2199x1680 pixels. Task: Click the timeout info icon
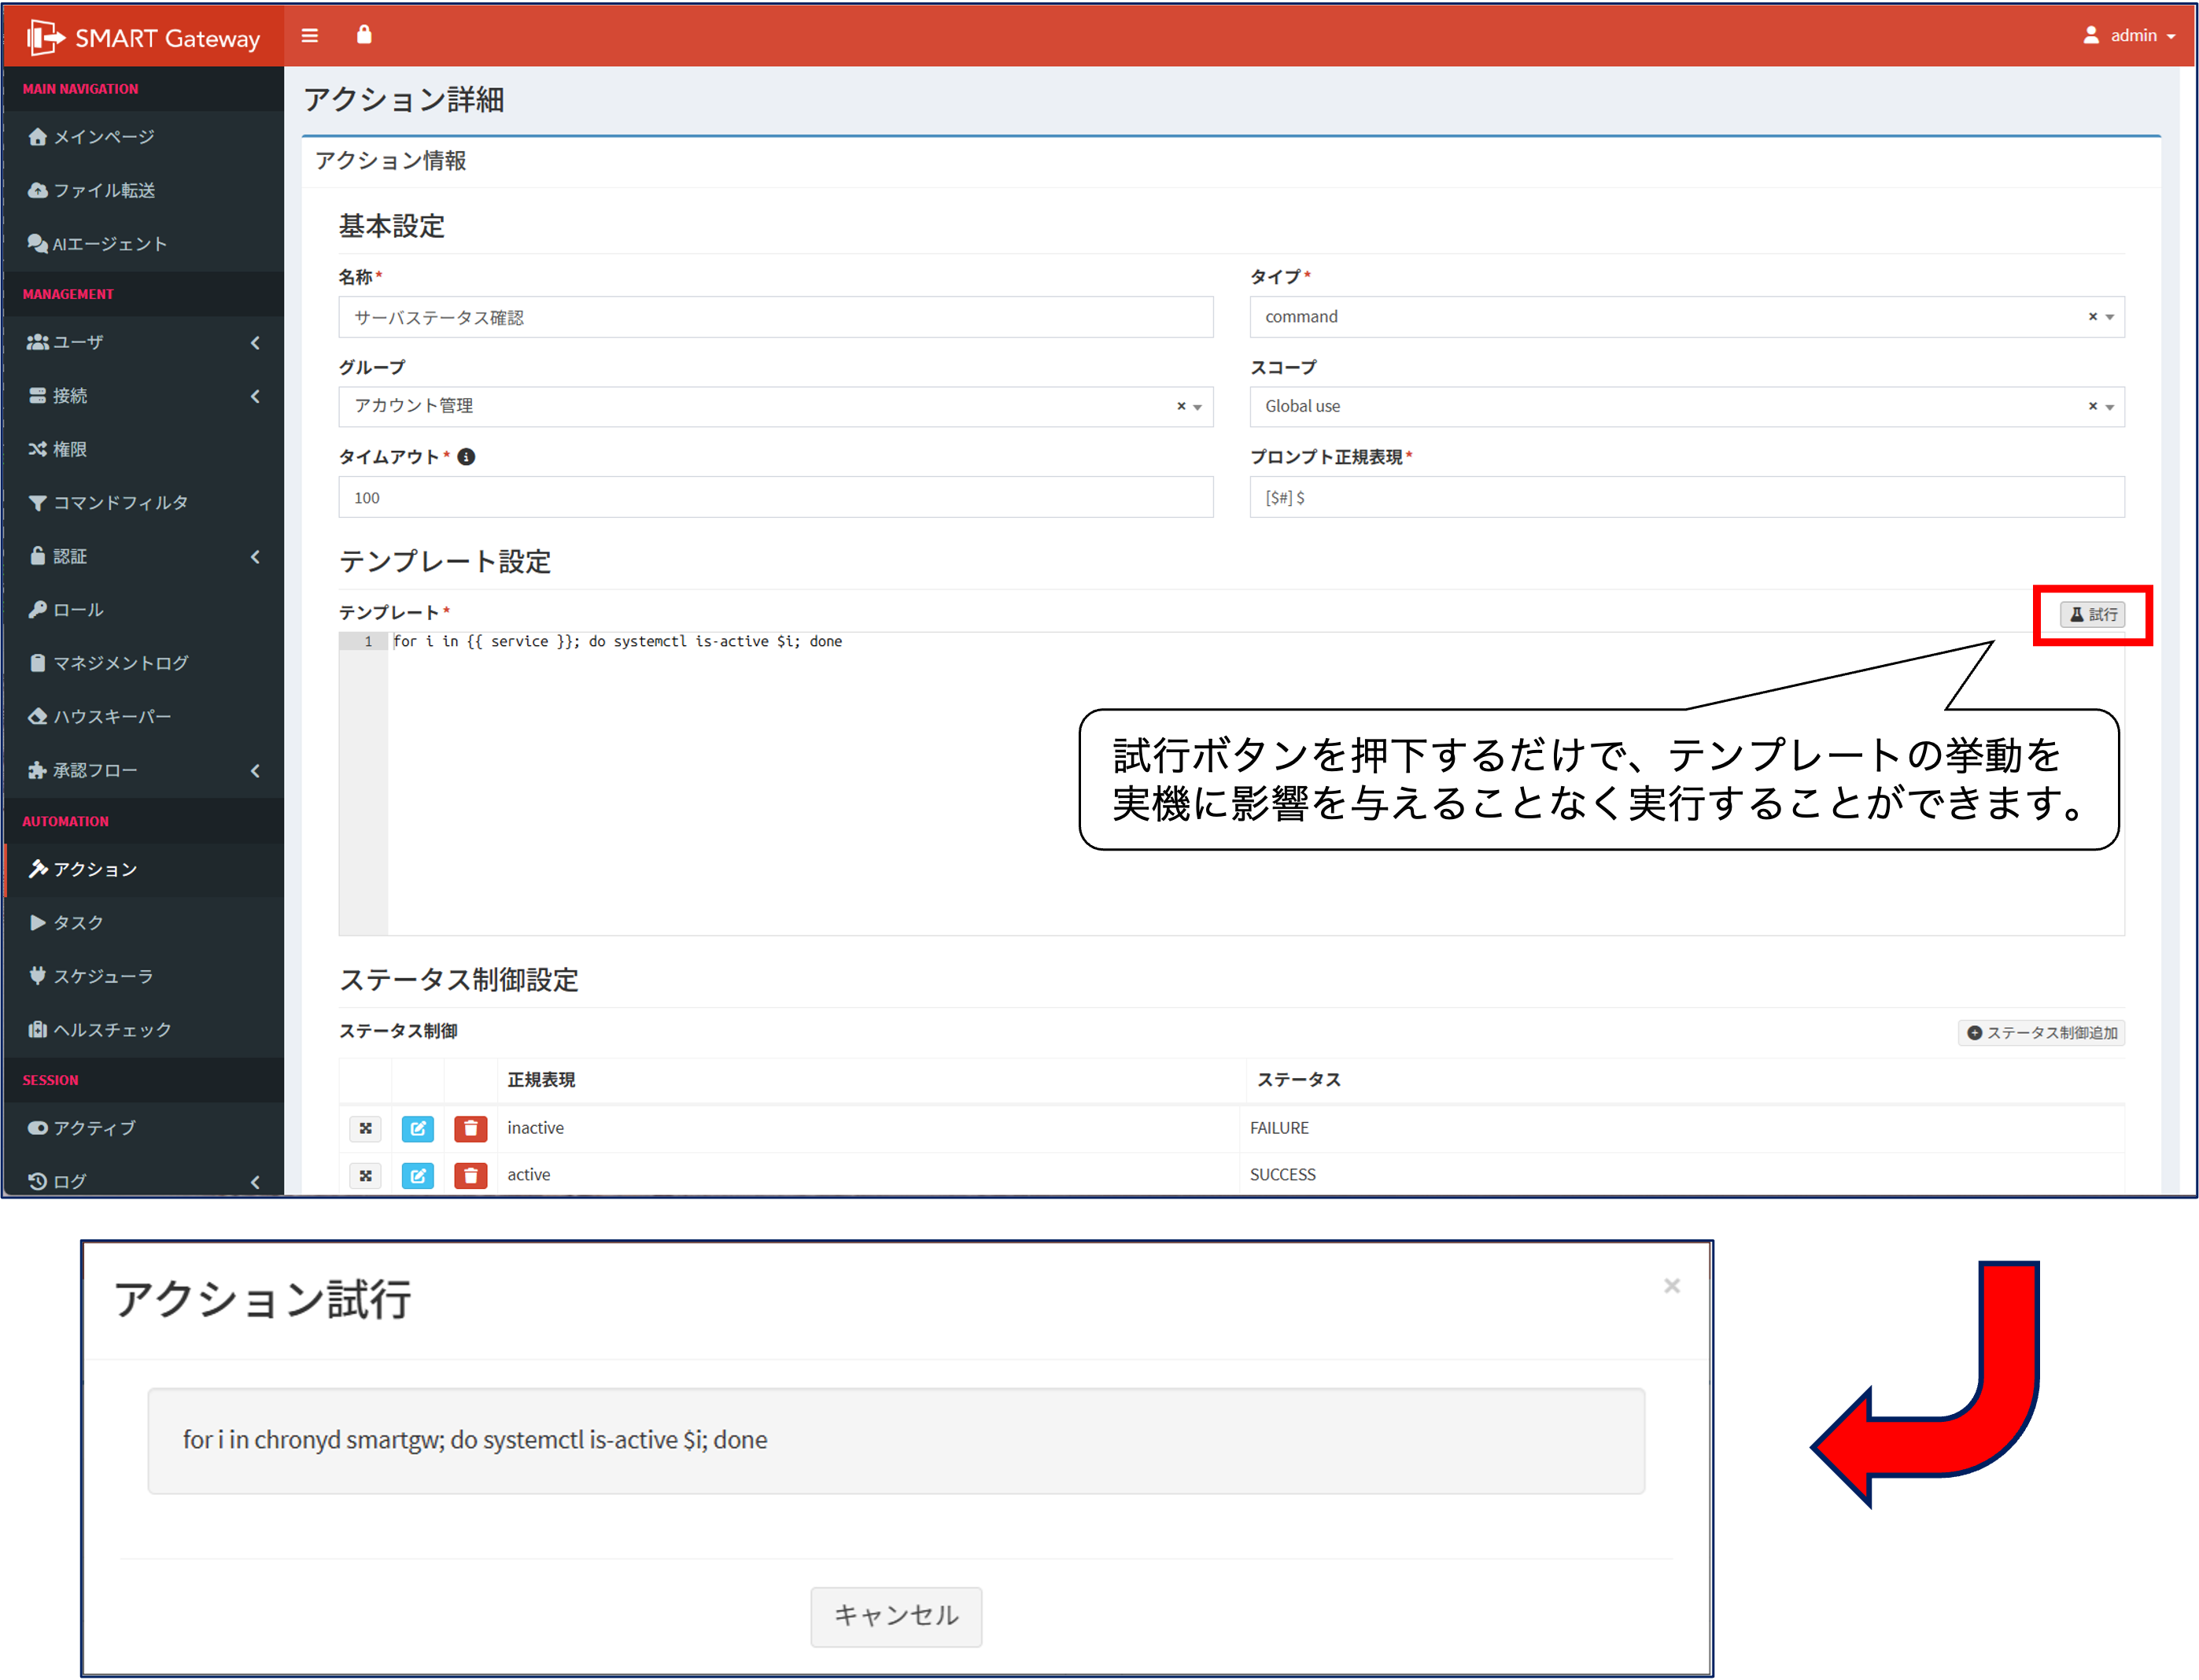pyautogui.click(x=466, y=457)
